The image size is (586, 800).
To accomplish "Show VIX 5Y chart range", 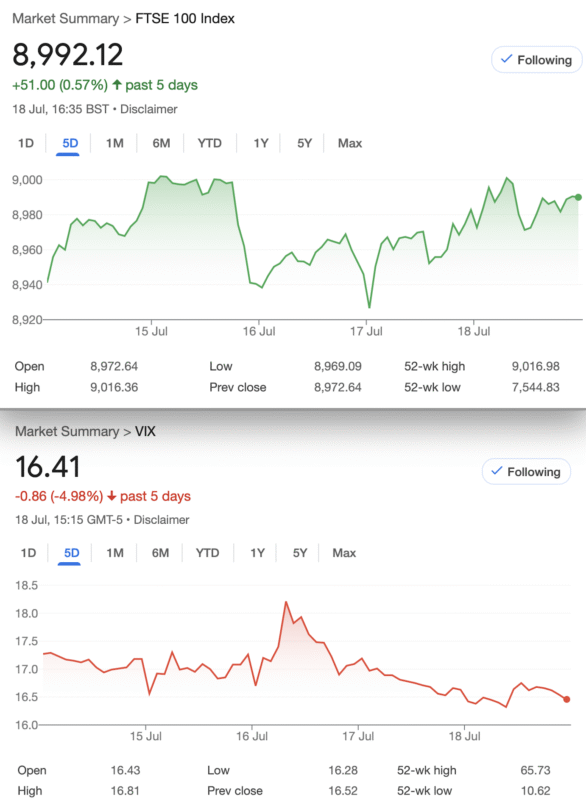I will (x=299, y=553).
